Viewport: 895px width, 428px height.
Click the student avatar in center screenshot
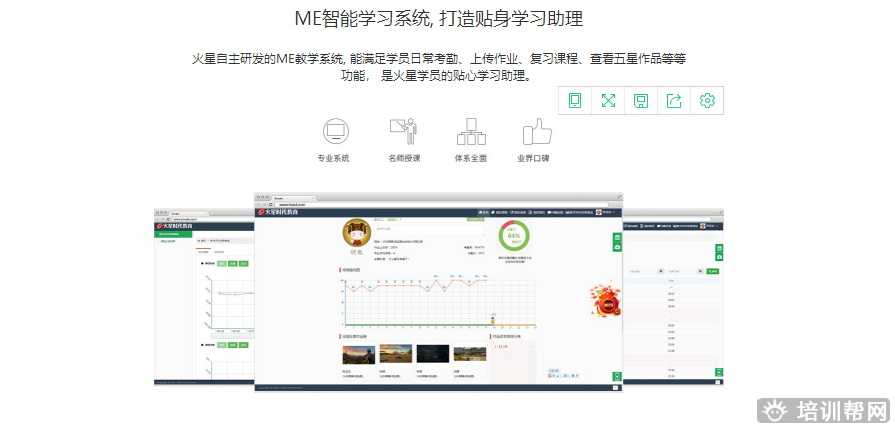(353, 234)
